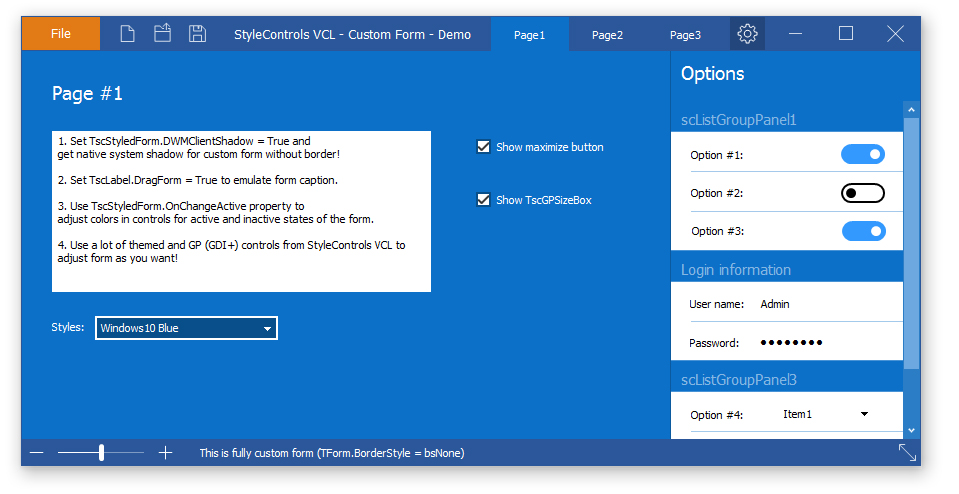This screenshot has height=494, width=959.
Task: Turn off the Option #1 switch
Action: 863,155
